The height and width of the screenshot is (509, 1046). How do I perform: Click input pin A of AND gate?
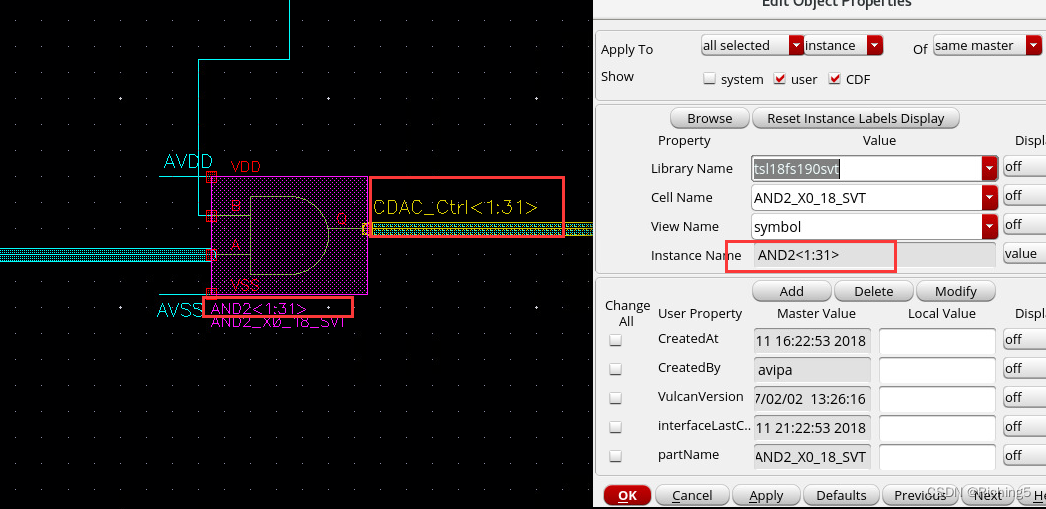[211, 255]
